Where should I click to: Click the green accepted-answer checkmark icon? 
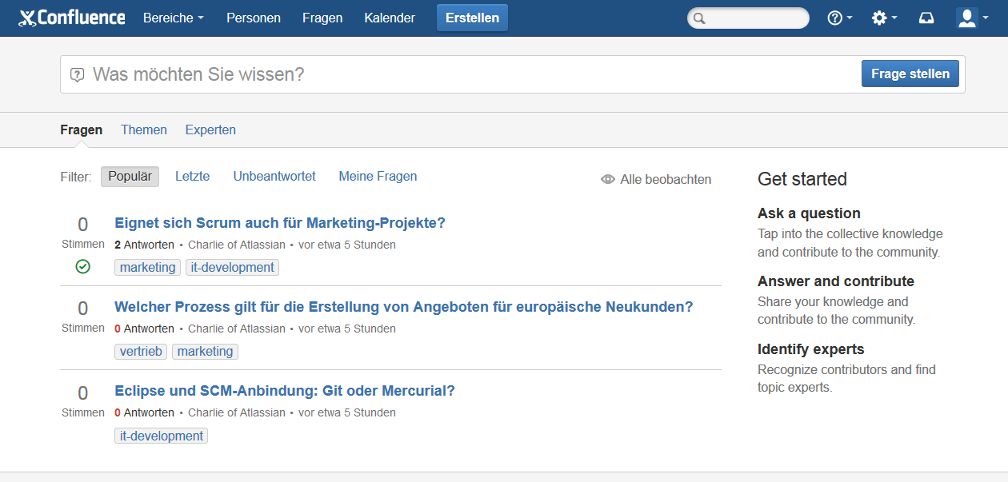pos(83,267)
